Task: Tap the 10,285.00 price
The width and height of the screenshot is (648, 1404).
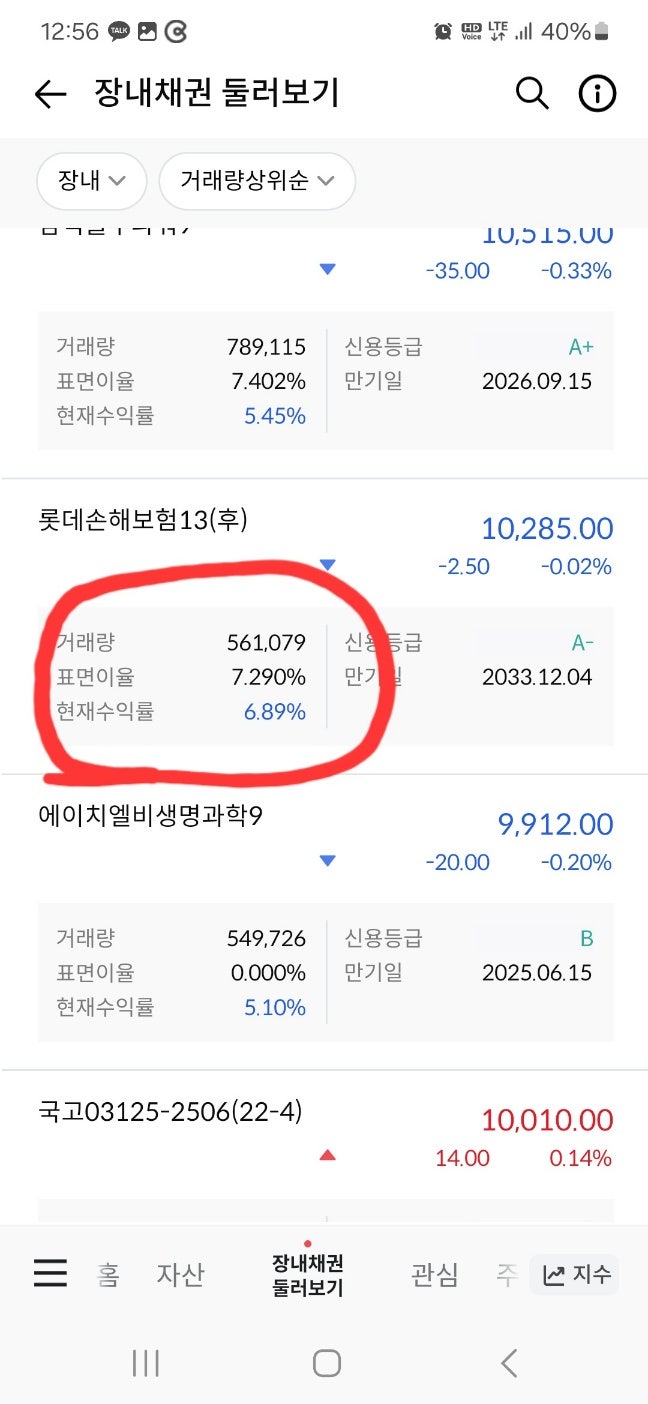Action: click(547, 528)
